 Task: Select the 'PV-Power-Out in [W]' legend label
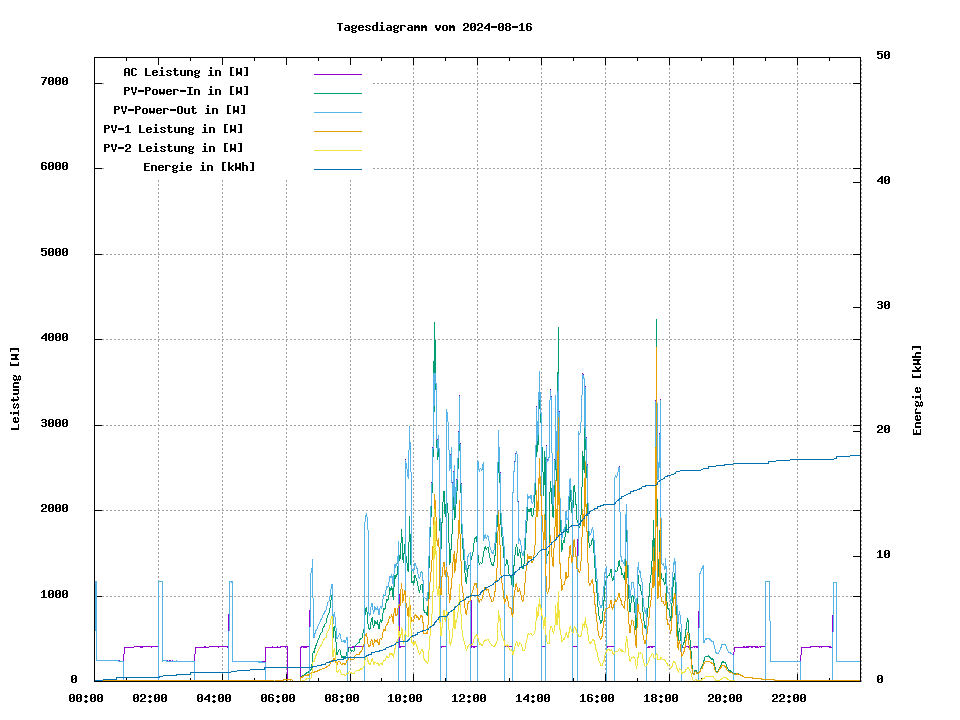pyautogui.click(x=181, y=110)
